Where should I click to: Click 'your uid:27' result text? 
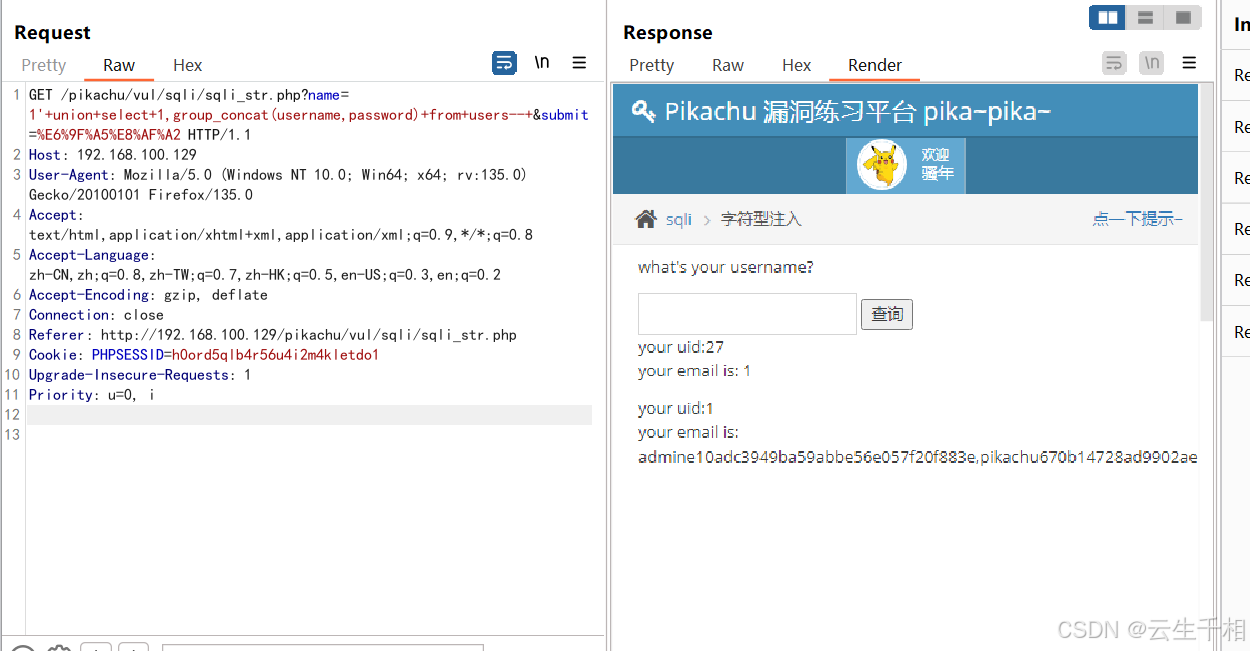(681, 347)
